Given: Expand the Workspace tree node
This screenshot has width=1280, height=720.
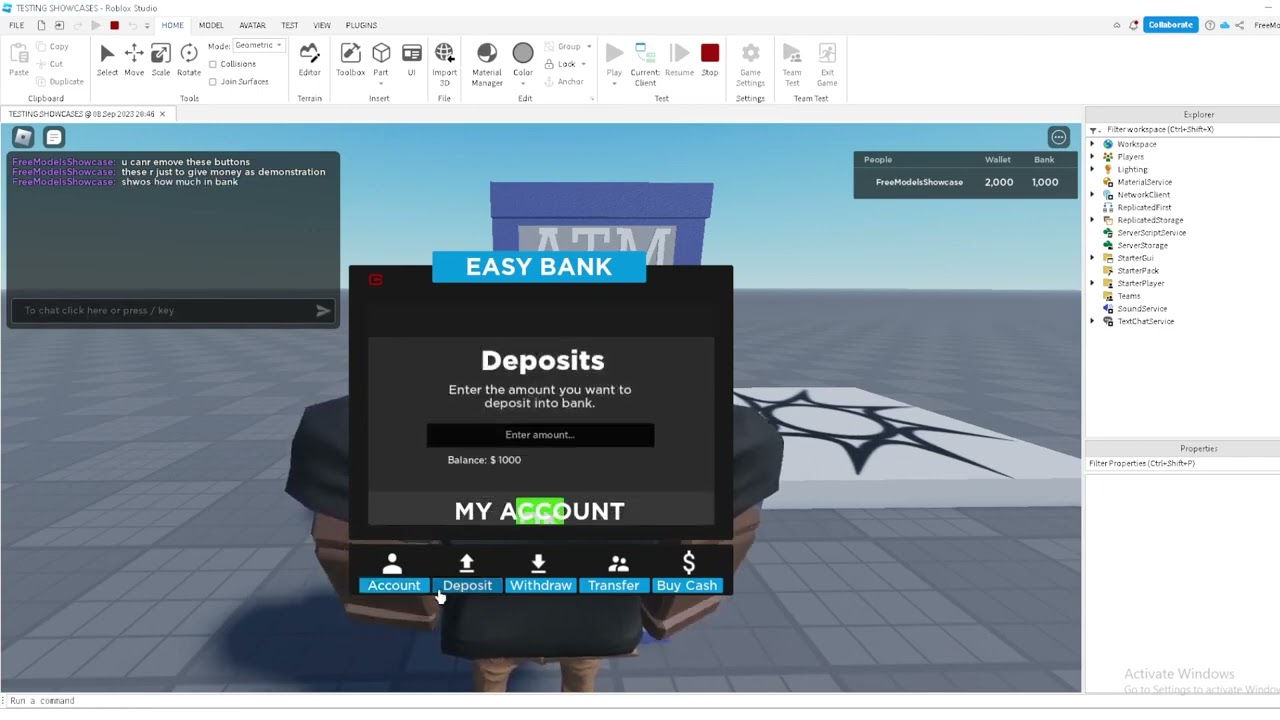Looking at the screenshot, I should tap(1092, 144).
